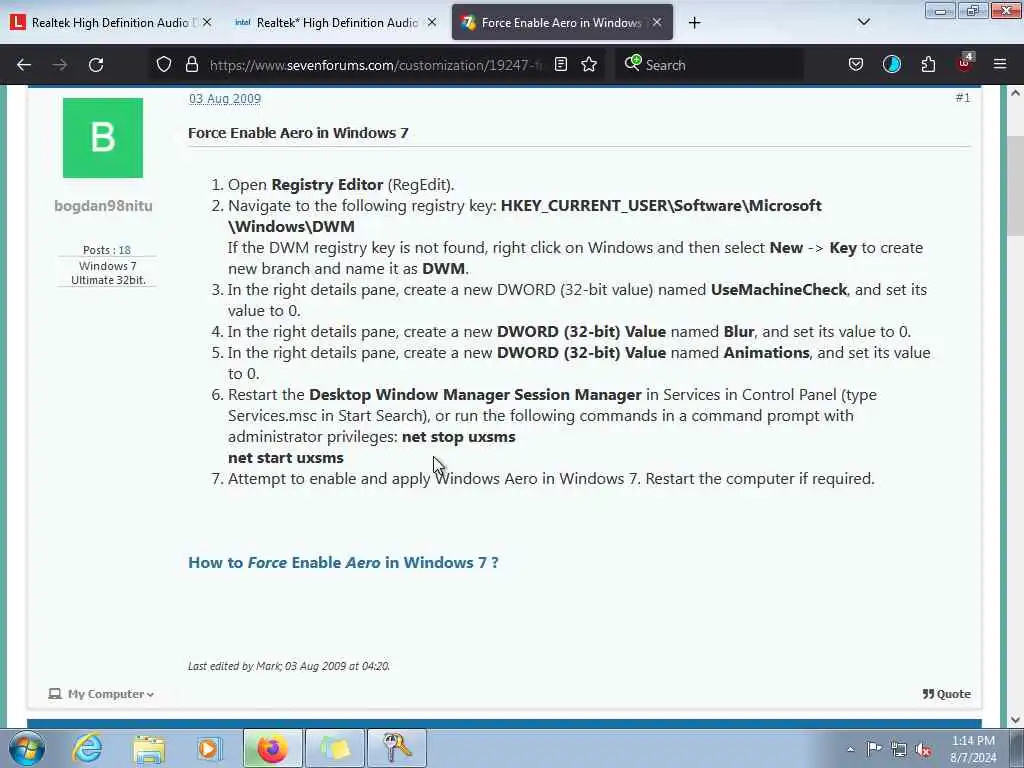Bookmark this page with star icon
The image size is (1024, 768).
589,64
